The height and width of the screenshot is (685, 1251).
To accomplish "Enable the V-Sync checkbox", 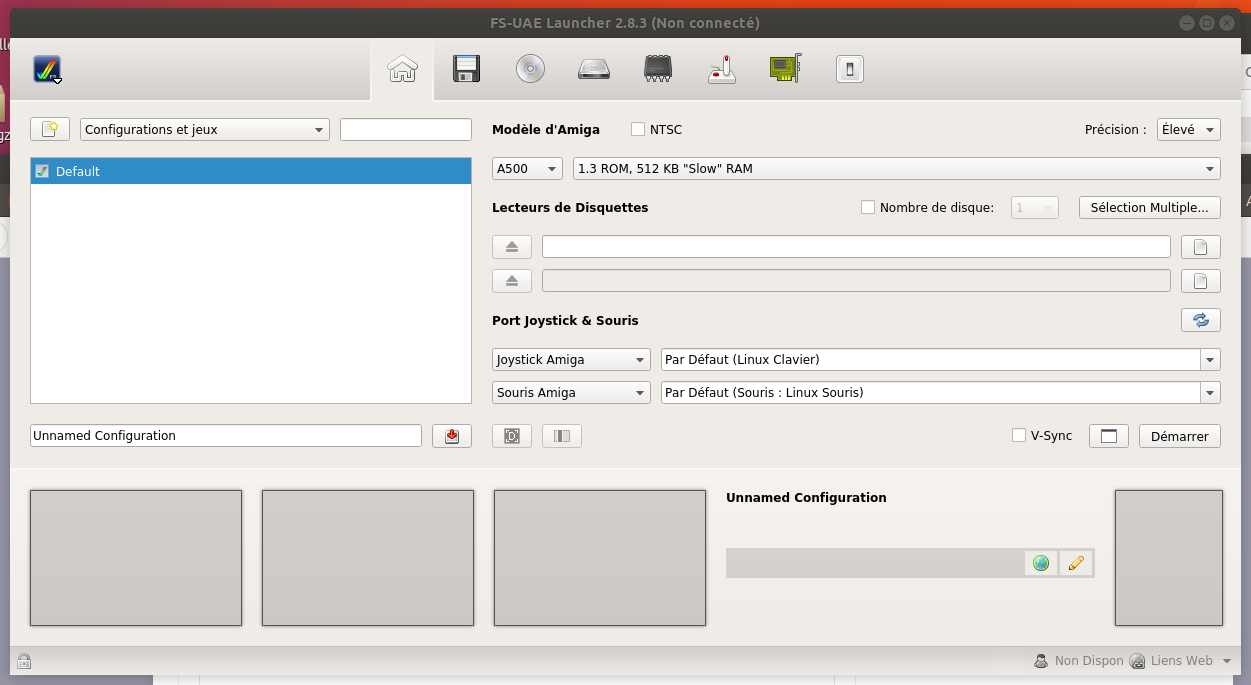I will click(1019, 435).
